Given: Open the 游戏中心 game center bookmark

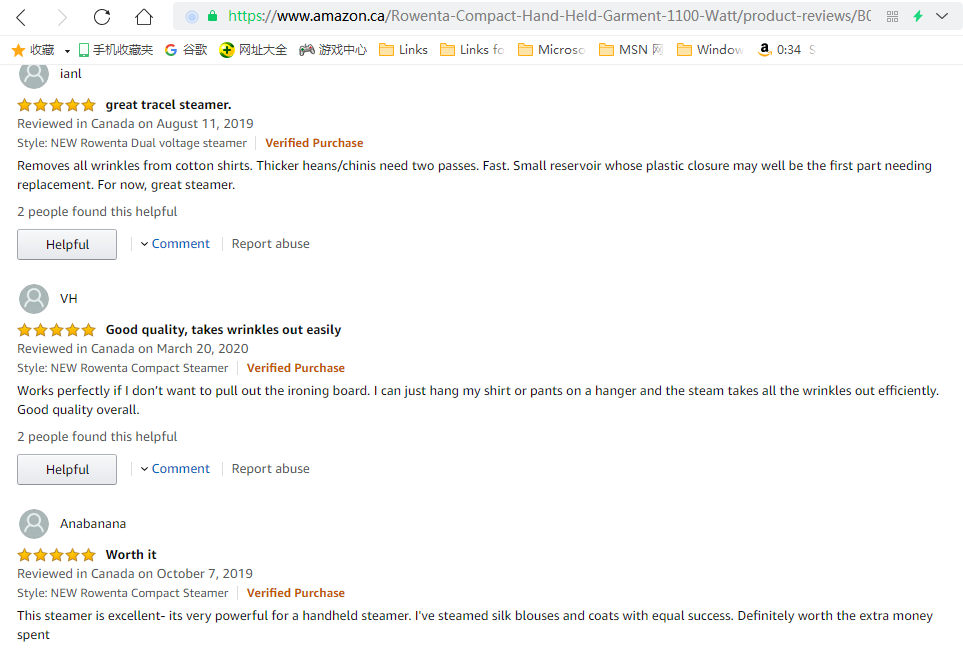Looking at the screenshot, I should coord(333,49).
